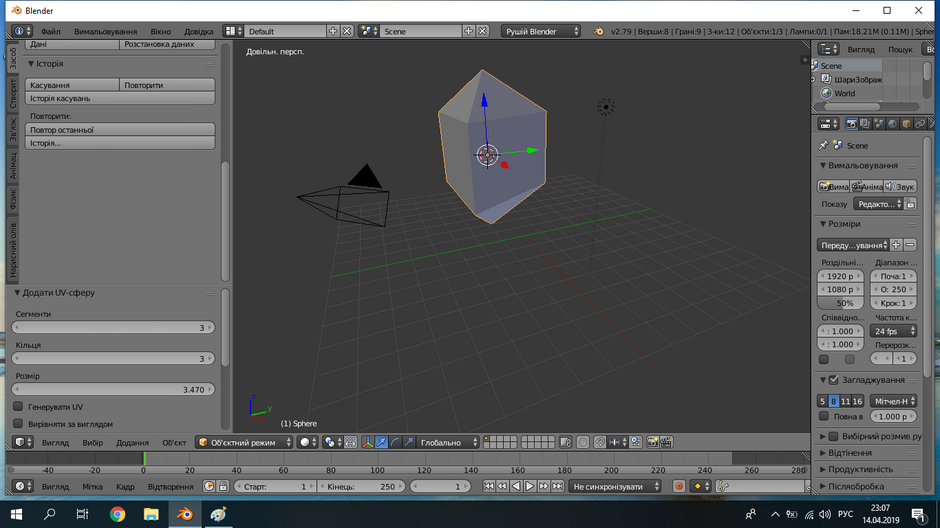Open the Файл menu
This screenshot has width=940, height=528.
50,31
